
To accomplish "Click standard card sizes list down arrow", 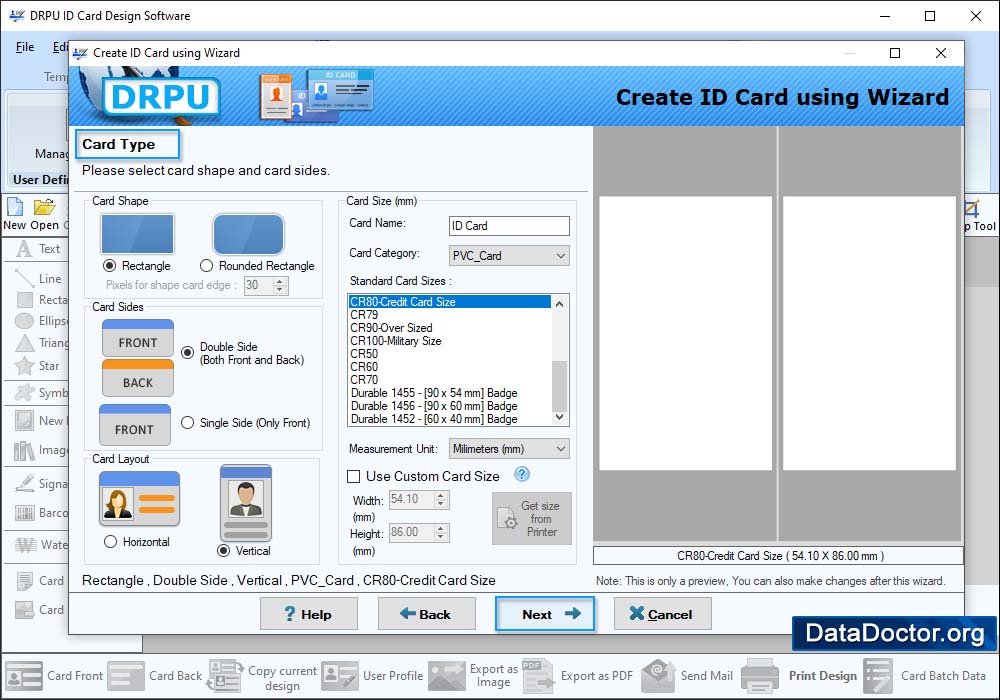I will click(559, 417).
